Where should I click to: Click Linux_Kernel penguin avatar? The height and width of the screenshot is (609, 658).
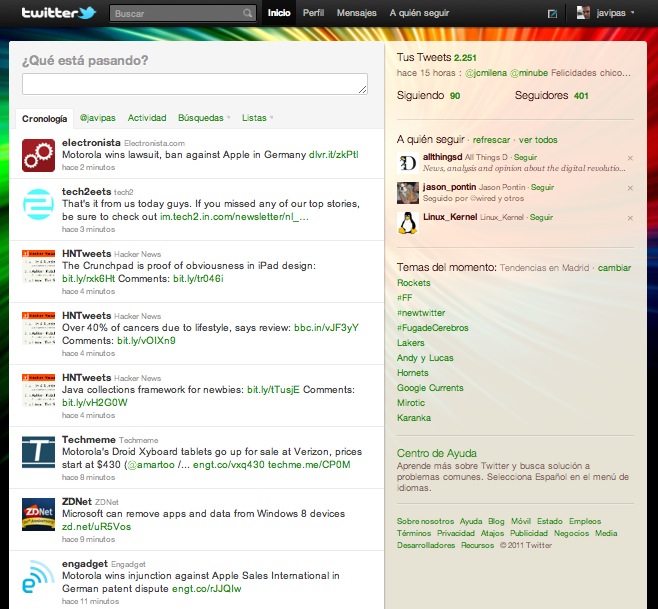pos(407,222)
